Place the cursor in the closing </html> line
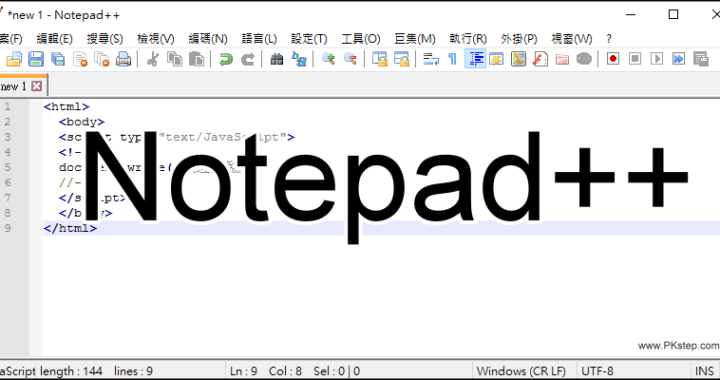Image resolution: width=720 pixels, height=380 pixels. click(70, 228)
